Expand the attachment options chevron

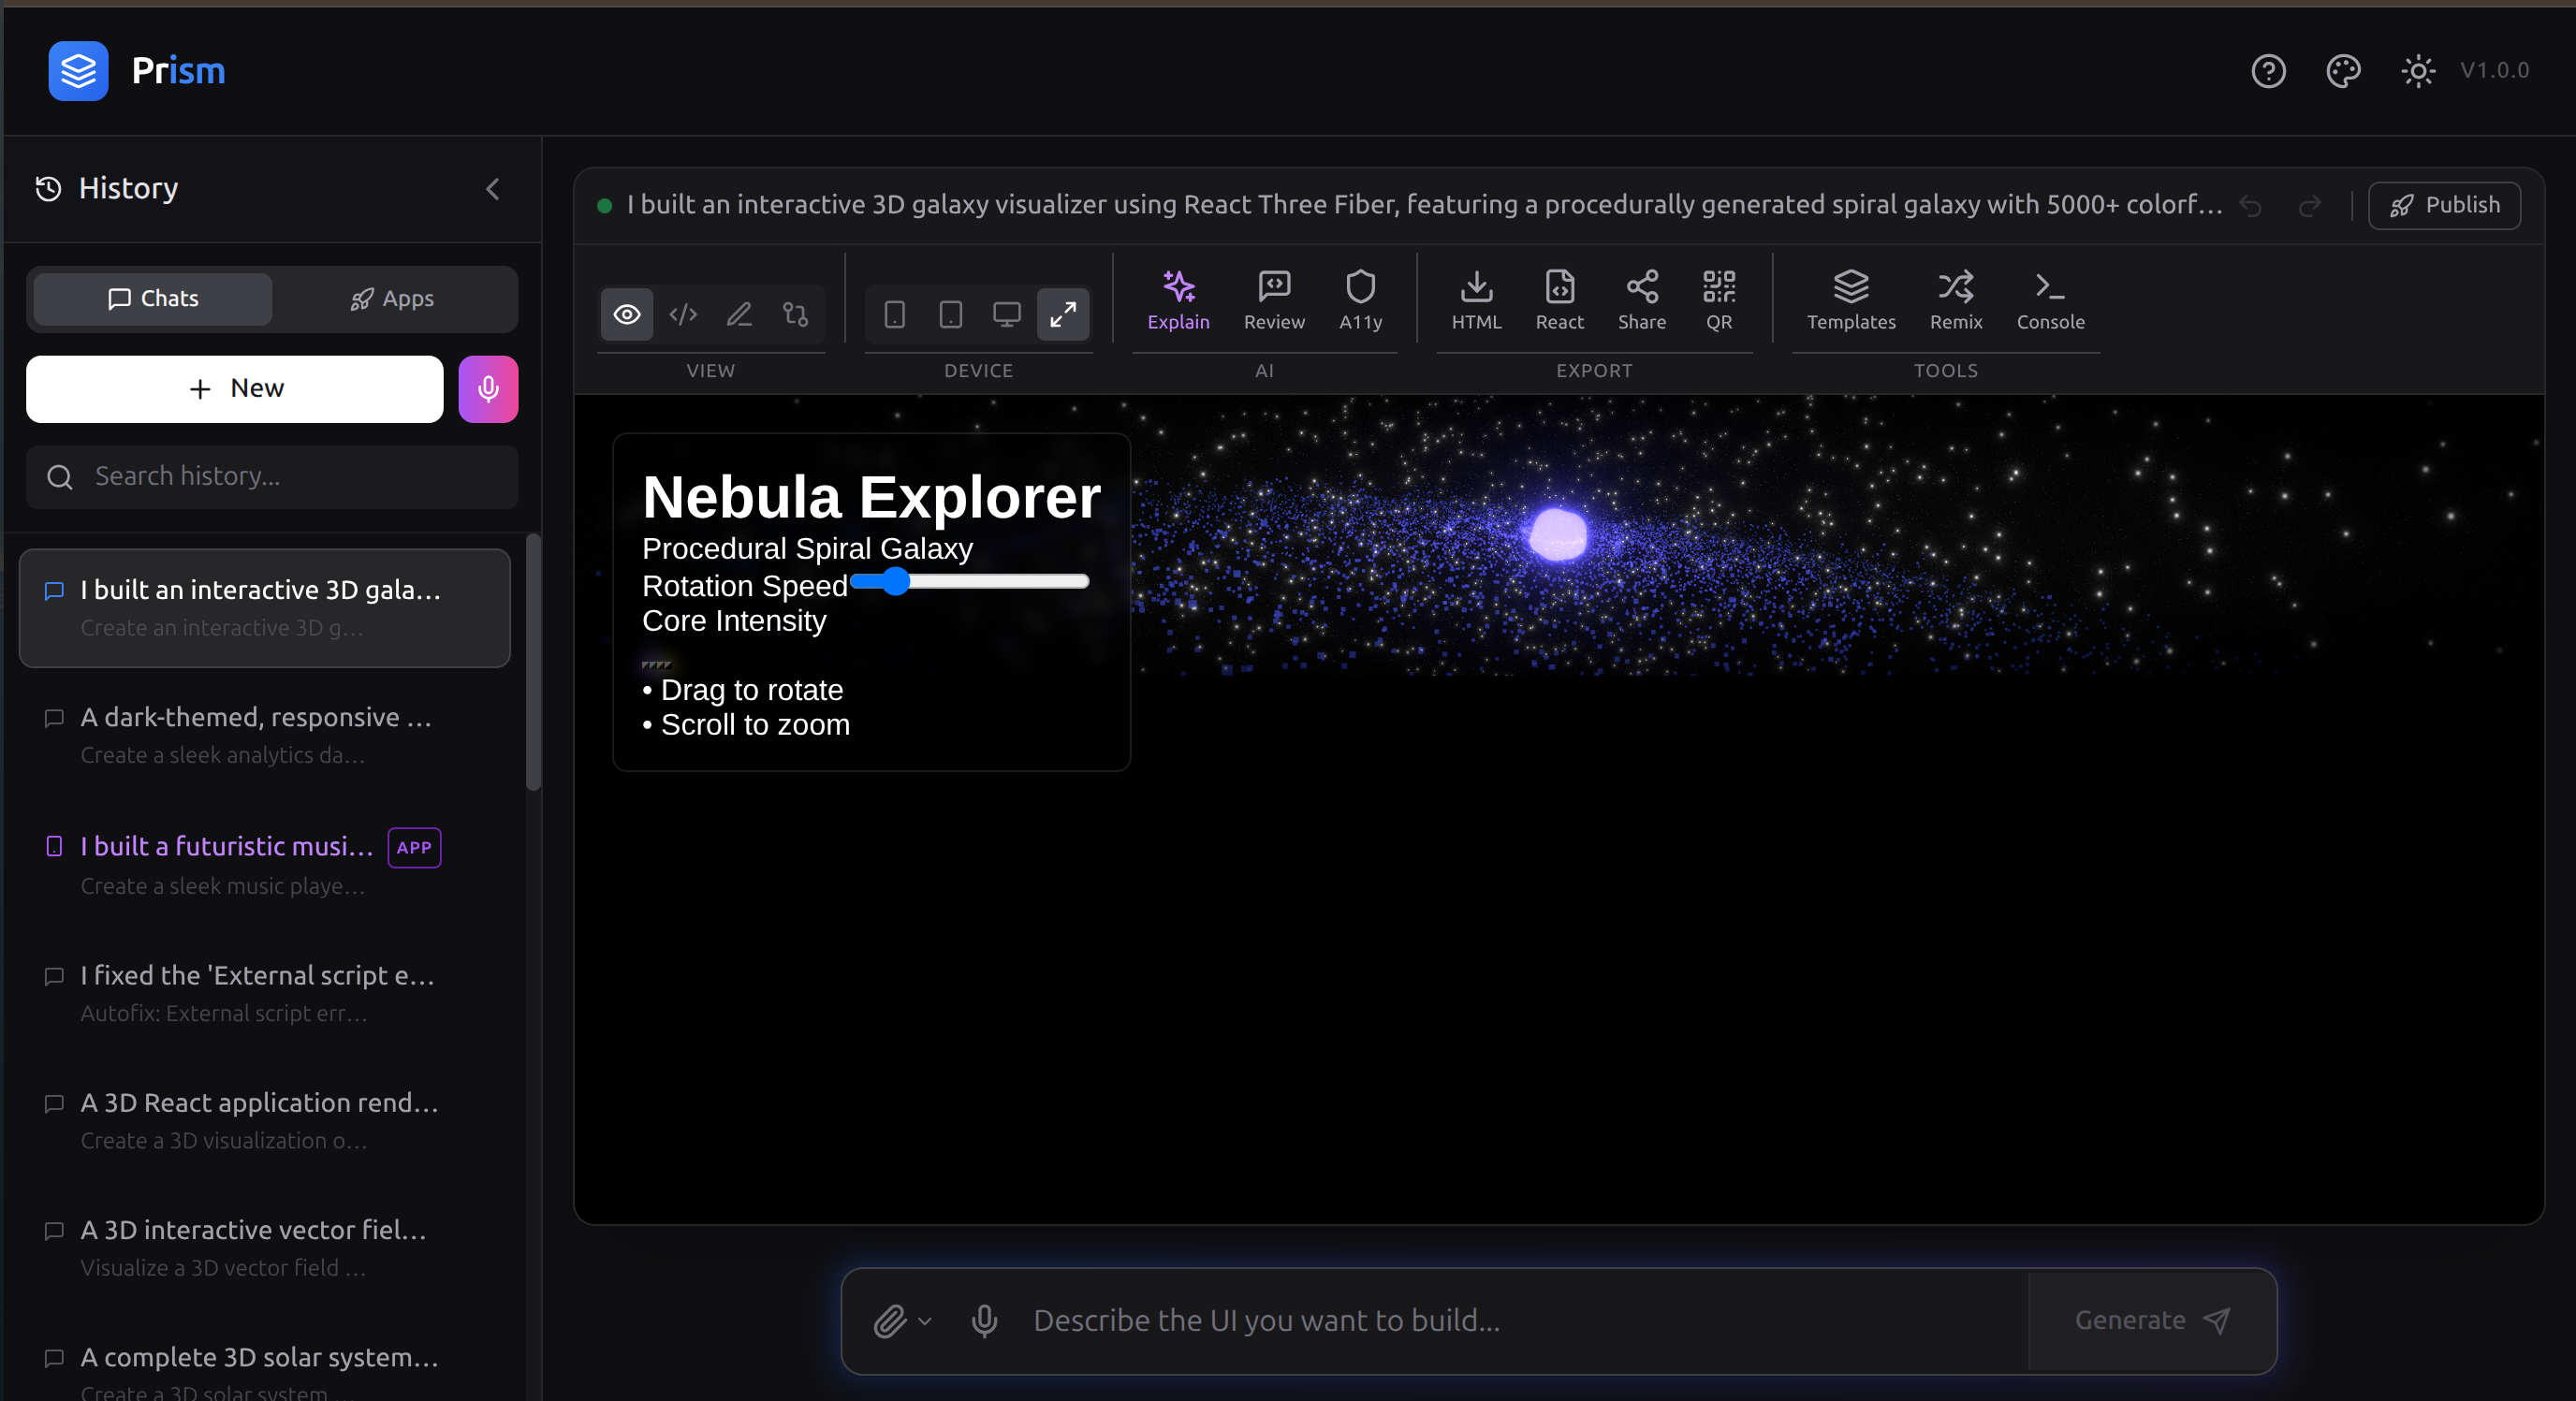[925, 1321]
